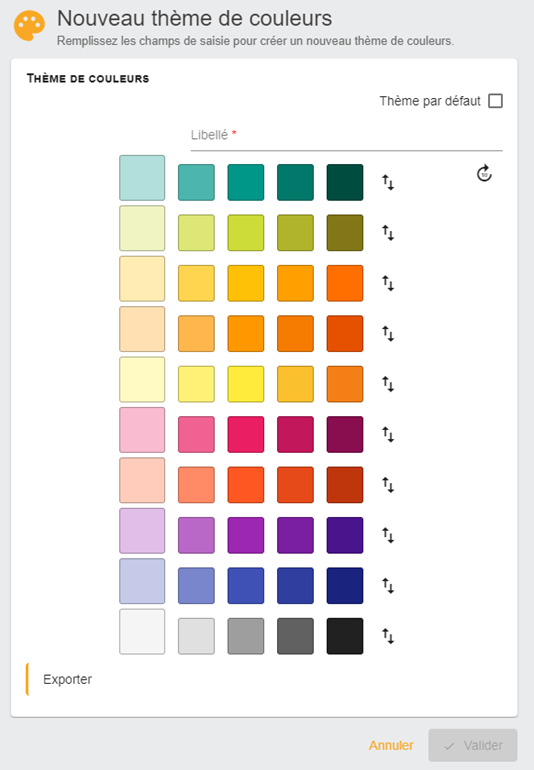The height and width of the screenshot is (770, 534).
Task: Click the large light lilac swatch
Action: click(x=142, y=531)
